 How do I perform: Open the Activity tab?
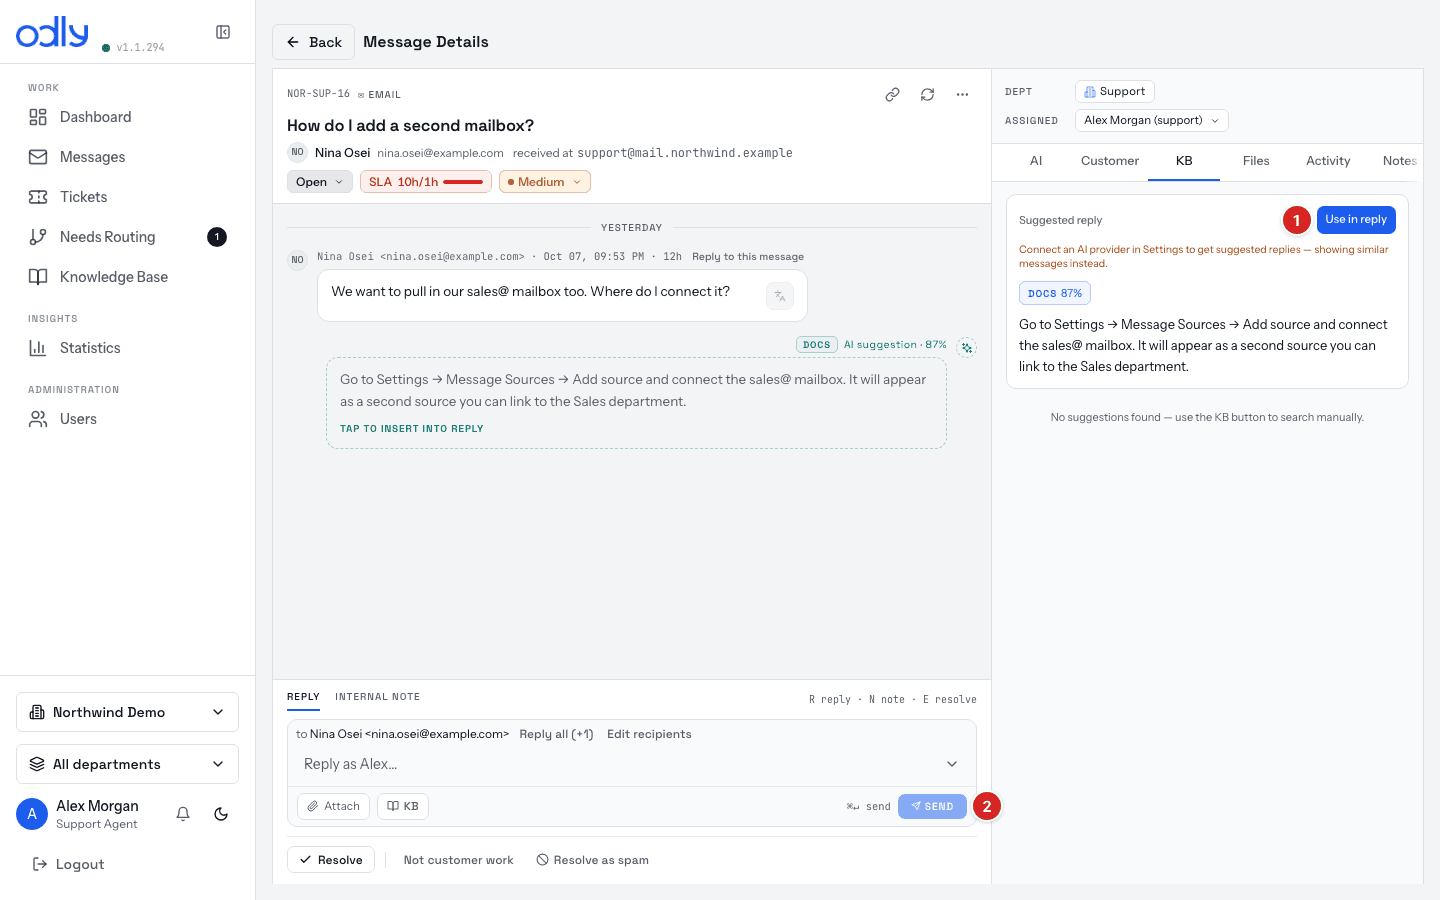[1328, 161]
